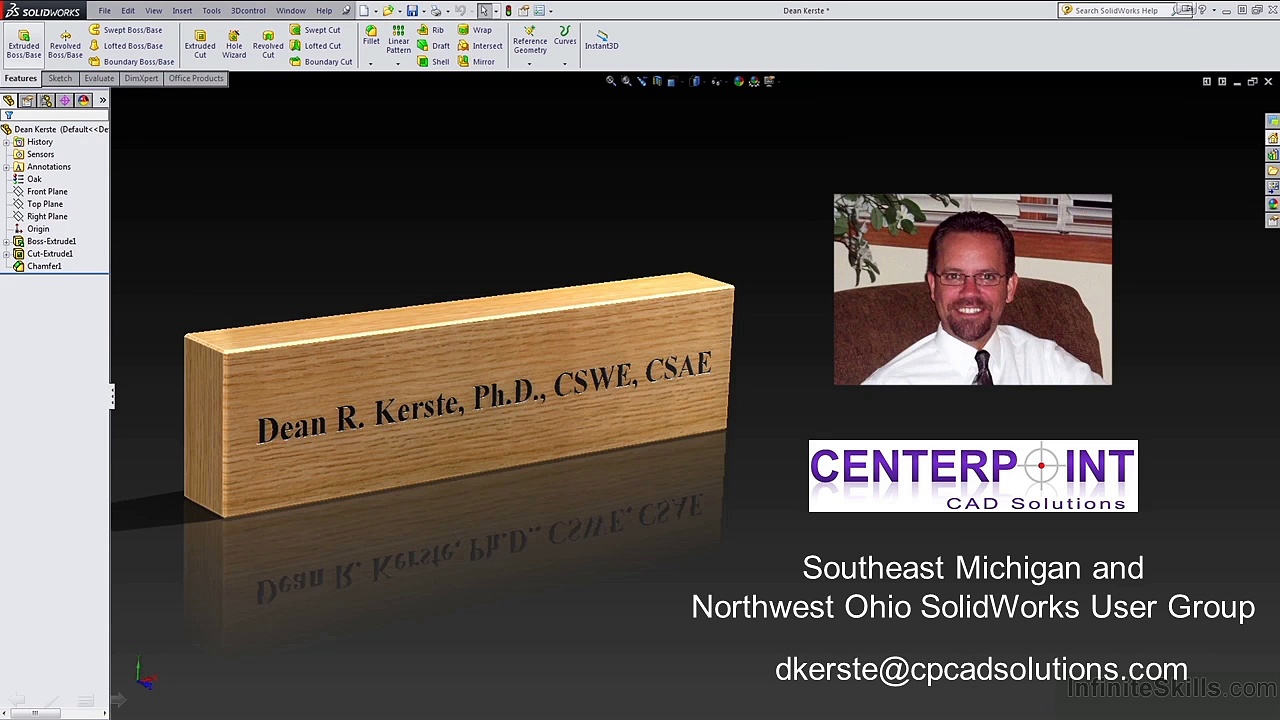Image resolution: width=1280 pixels, height=720 pixels.
Task: Switch to Office Products tab
Action: [x=196, y=78]
